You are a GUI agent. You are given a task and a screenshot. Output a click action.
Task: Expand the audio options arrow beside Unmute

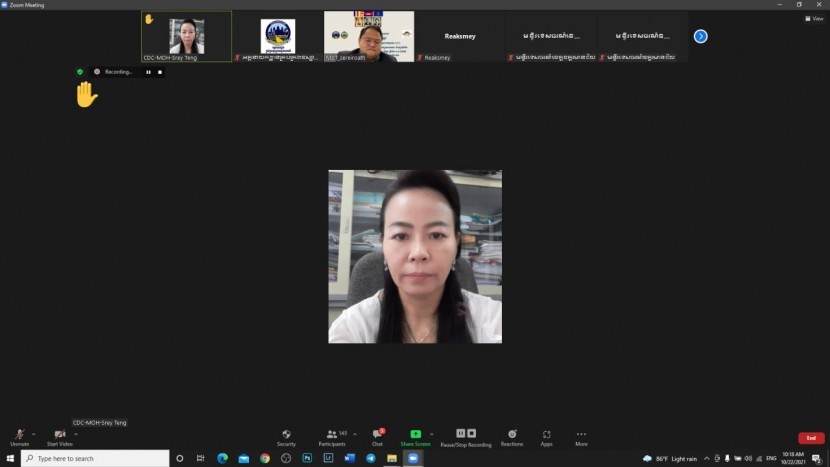click(34, 434)
